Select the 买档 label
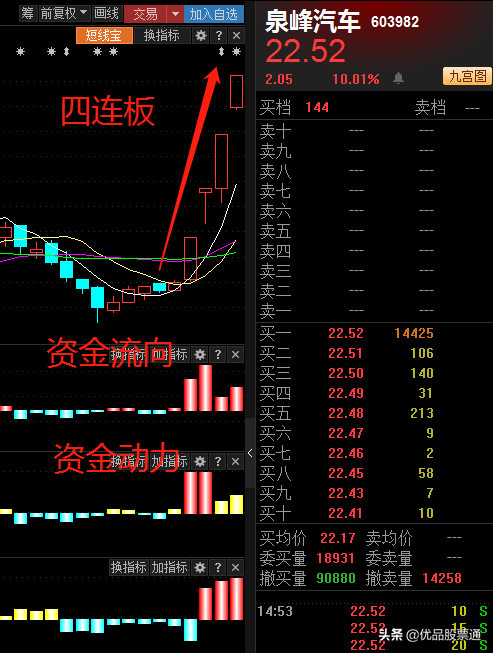The image size is (493, 653). (x=275, y=107)
